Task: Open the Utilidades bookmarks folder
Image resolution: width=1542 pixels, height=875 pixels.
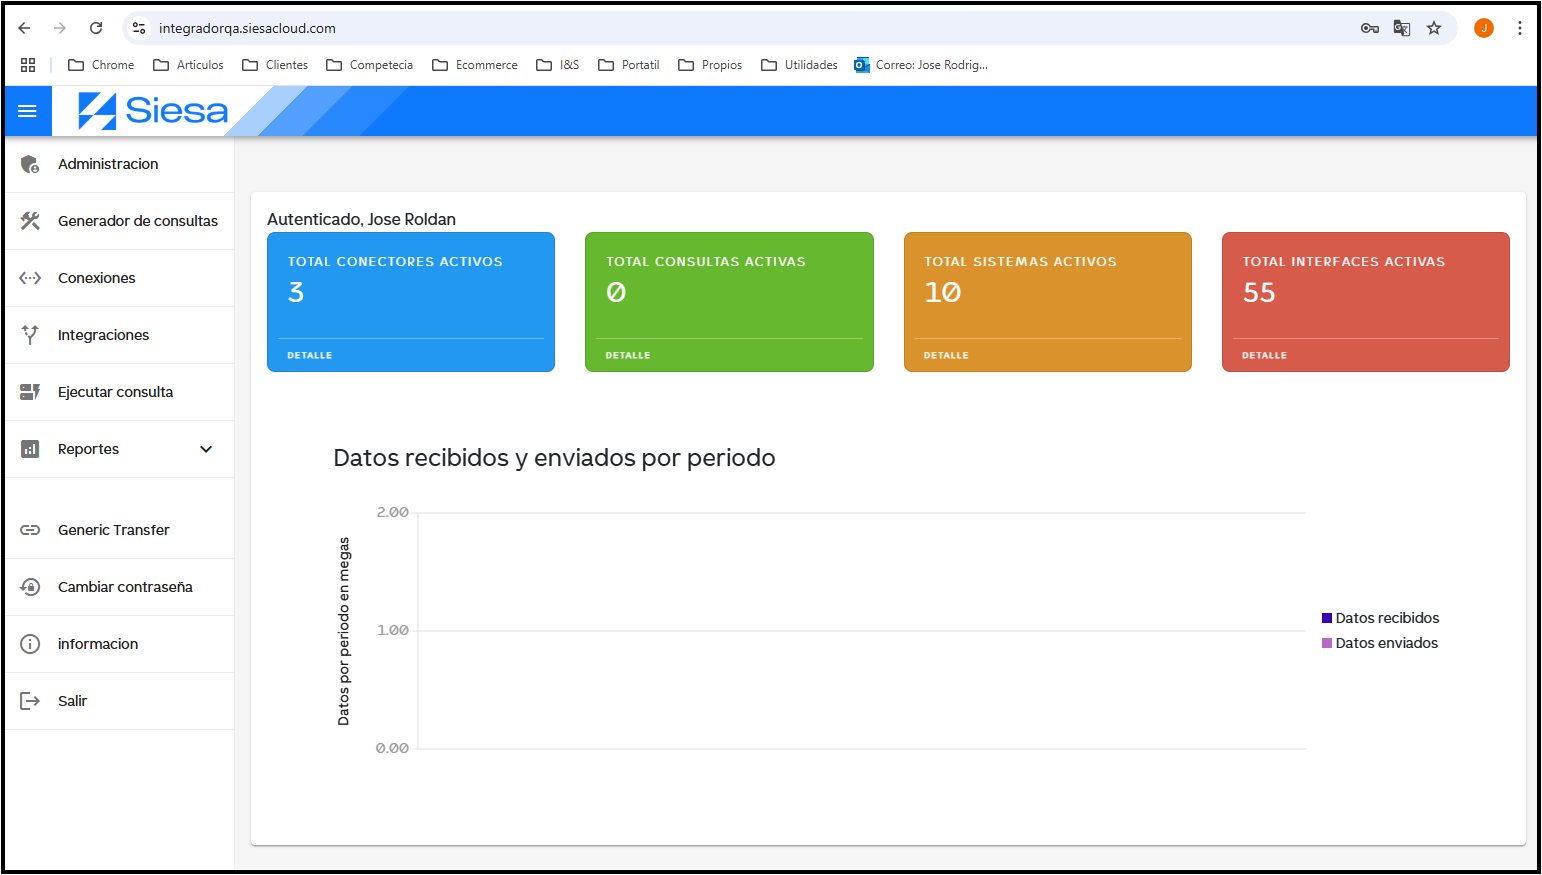Action: pos(800,65)
